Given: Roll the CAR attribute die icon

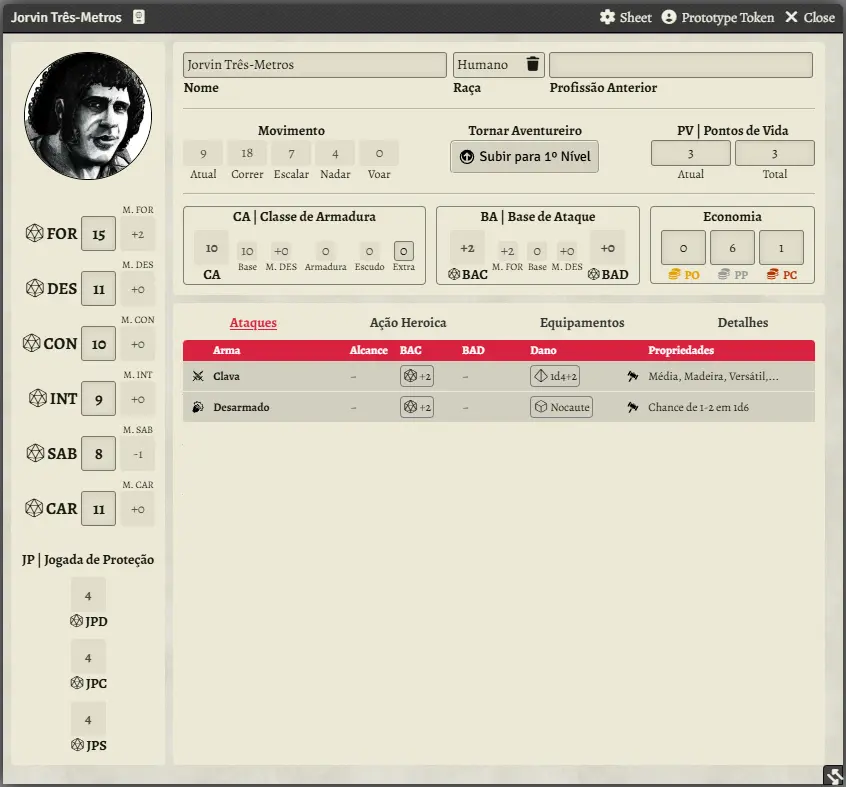Looking at the screenshot, I should 33,508.
